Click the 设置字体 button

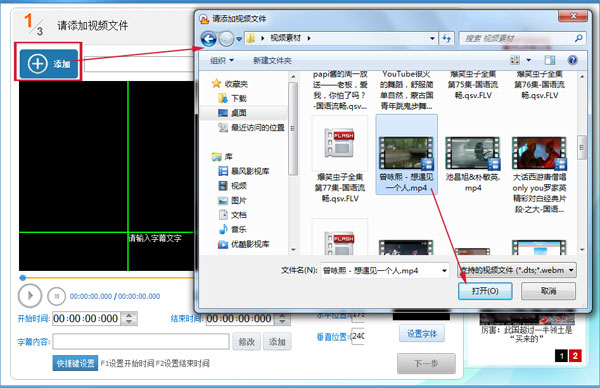(422, 334)
